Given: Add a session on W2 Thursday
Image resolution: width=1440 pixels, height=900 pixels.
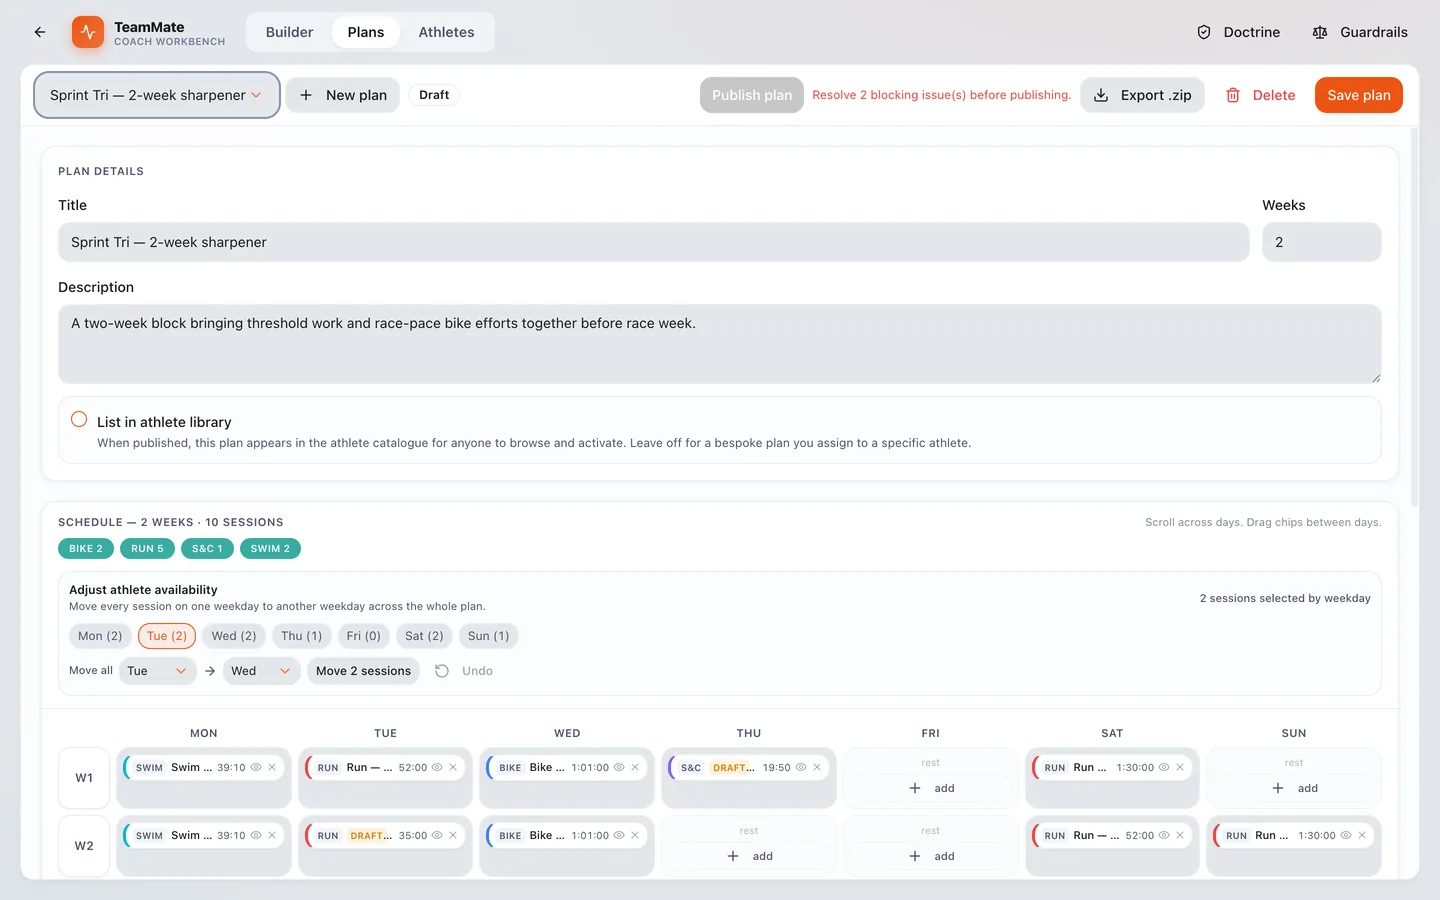Looking at the screenshot, I should [x=749, y=856].
